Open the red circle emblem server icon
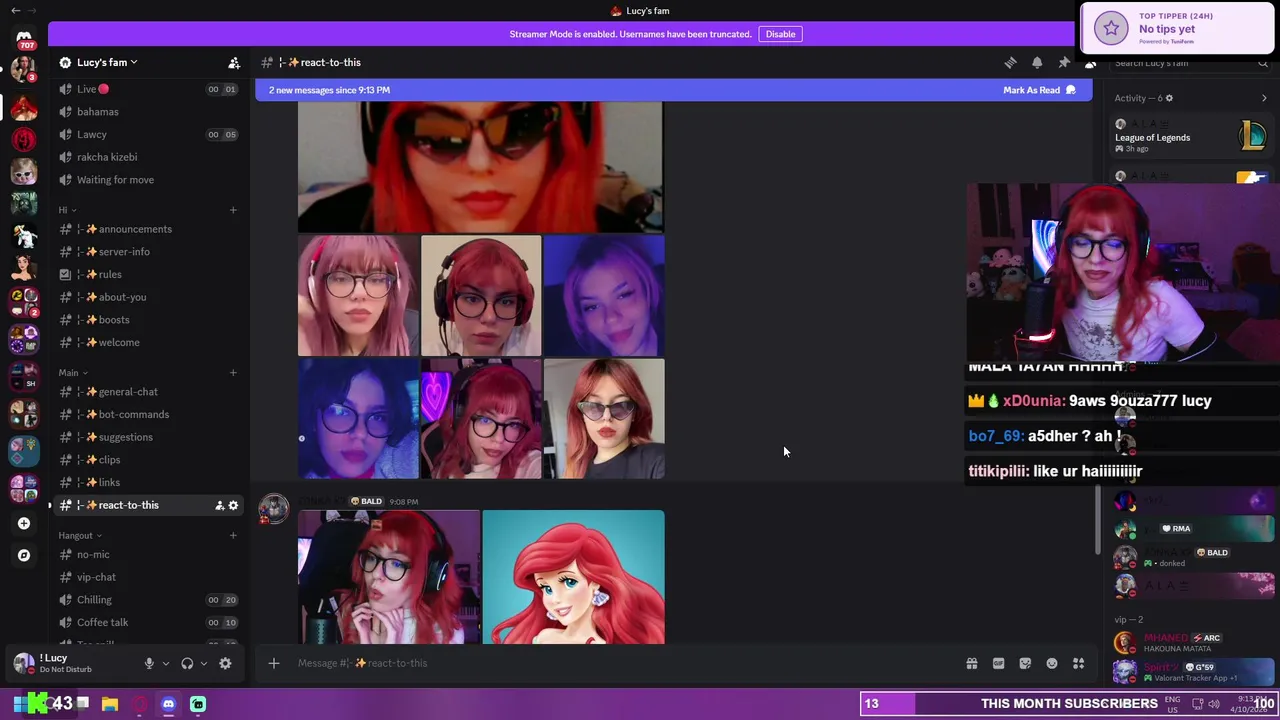The width and height of the screenshot is (1280, 720). 24,140
